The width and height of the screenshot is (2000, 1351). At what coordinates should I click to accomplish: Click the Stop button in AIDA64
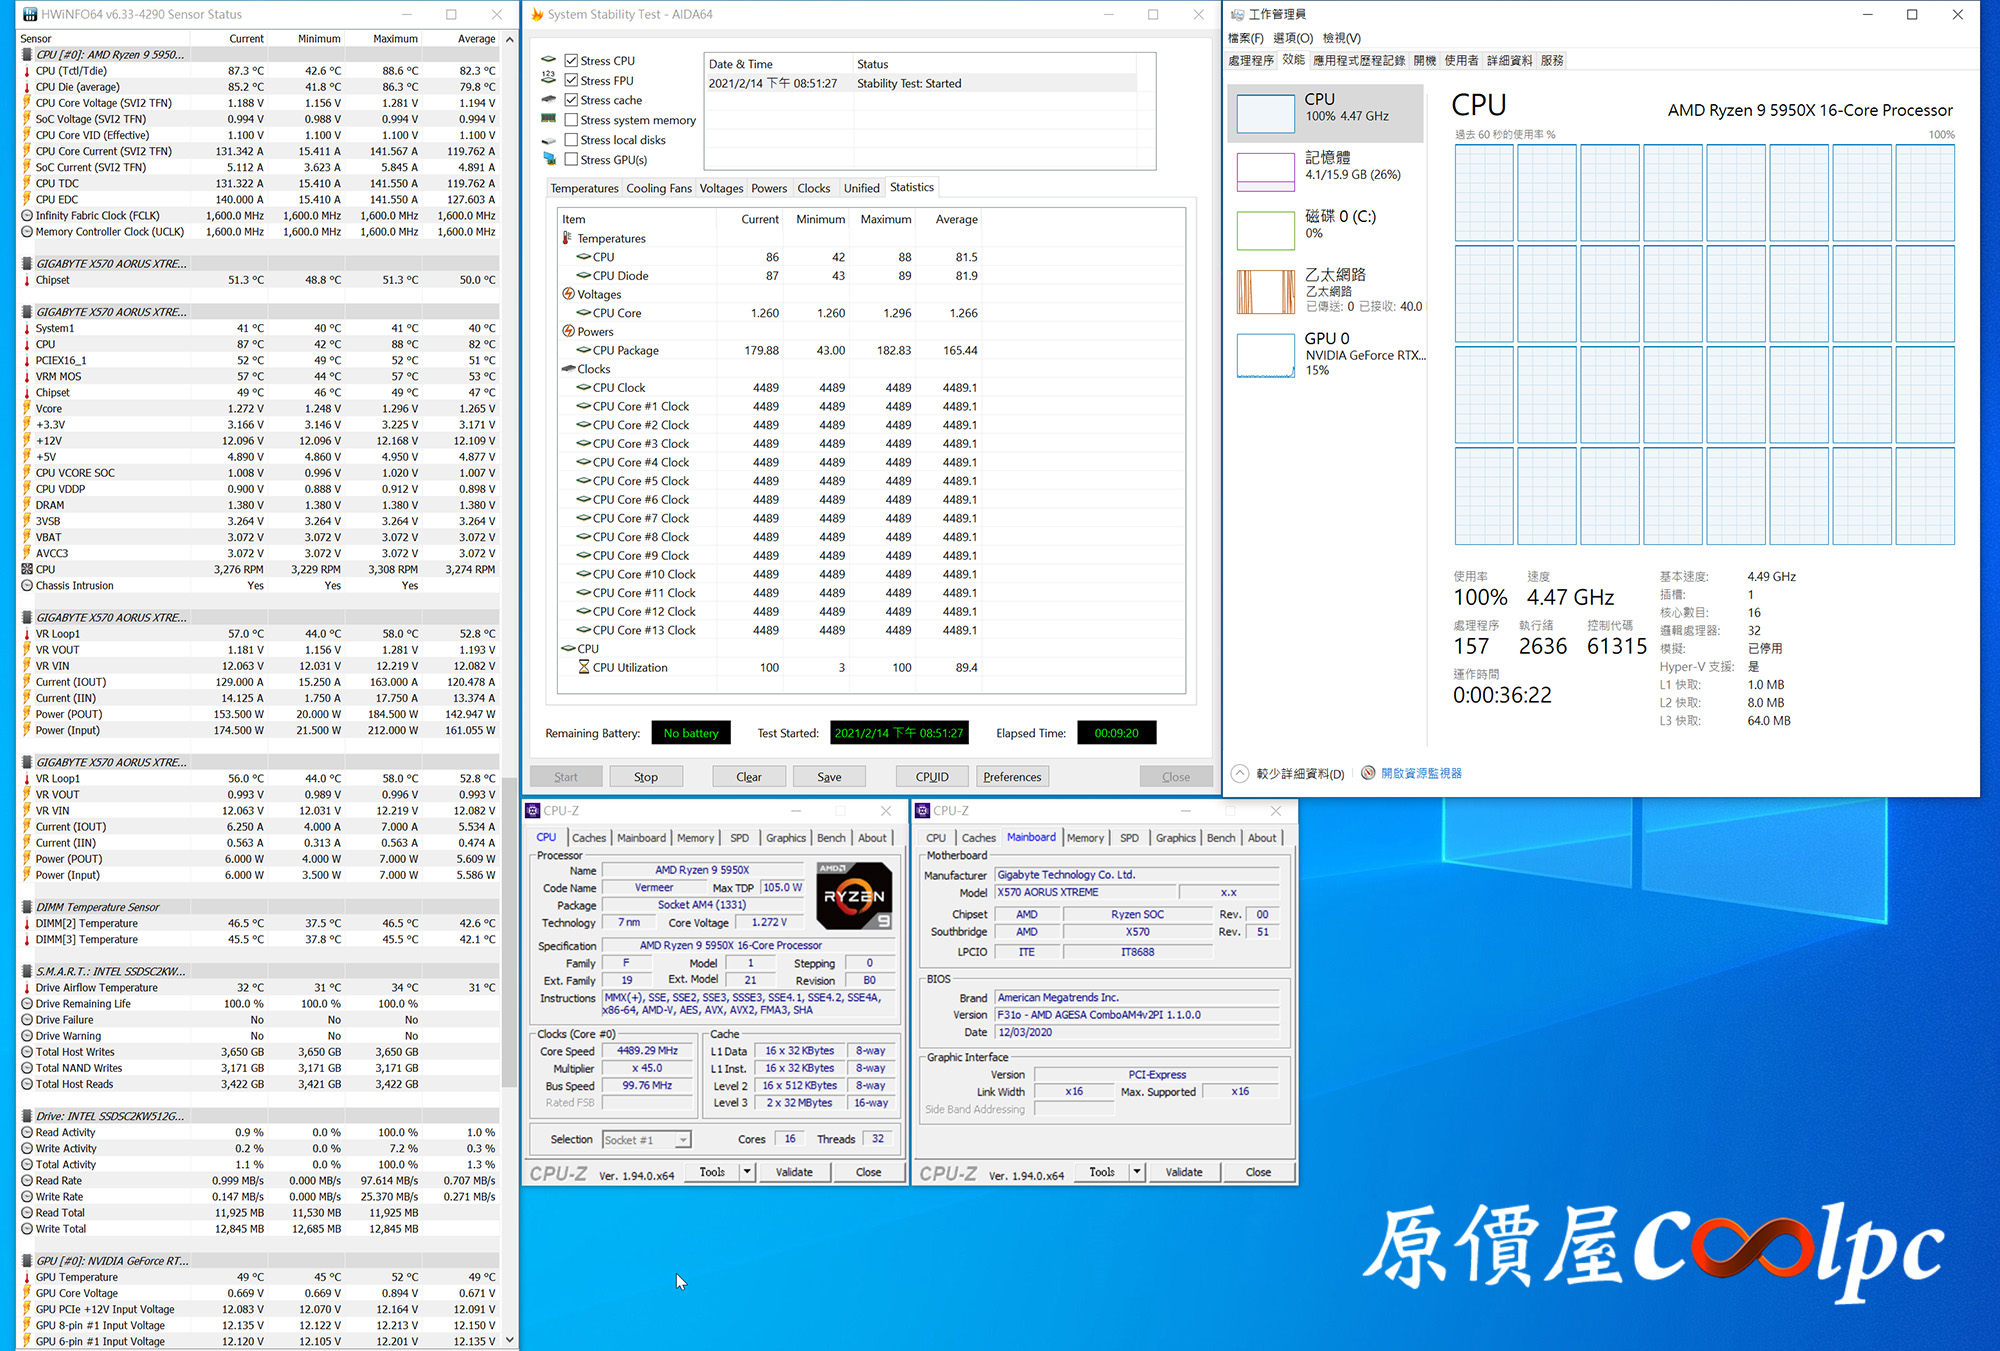[646, 777]
